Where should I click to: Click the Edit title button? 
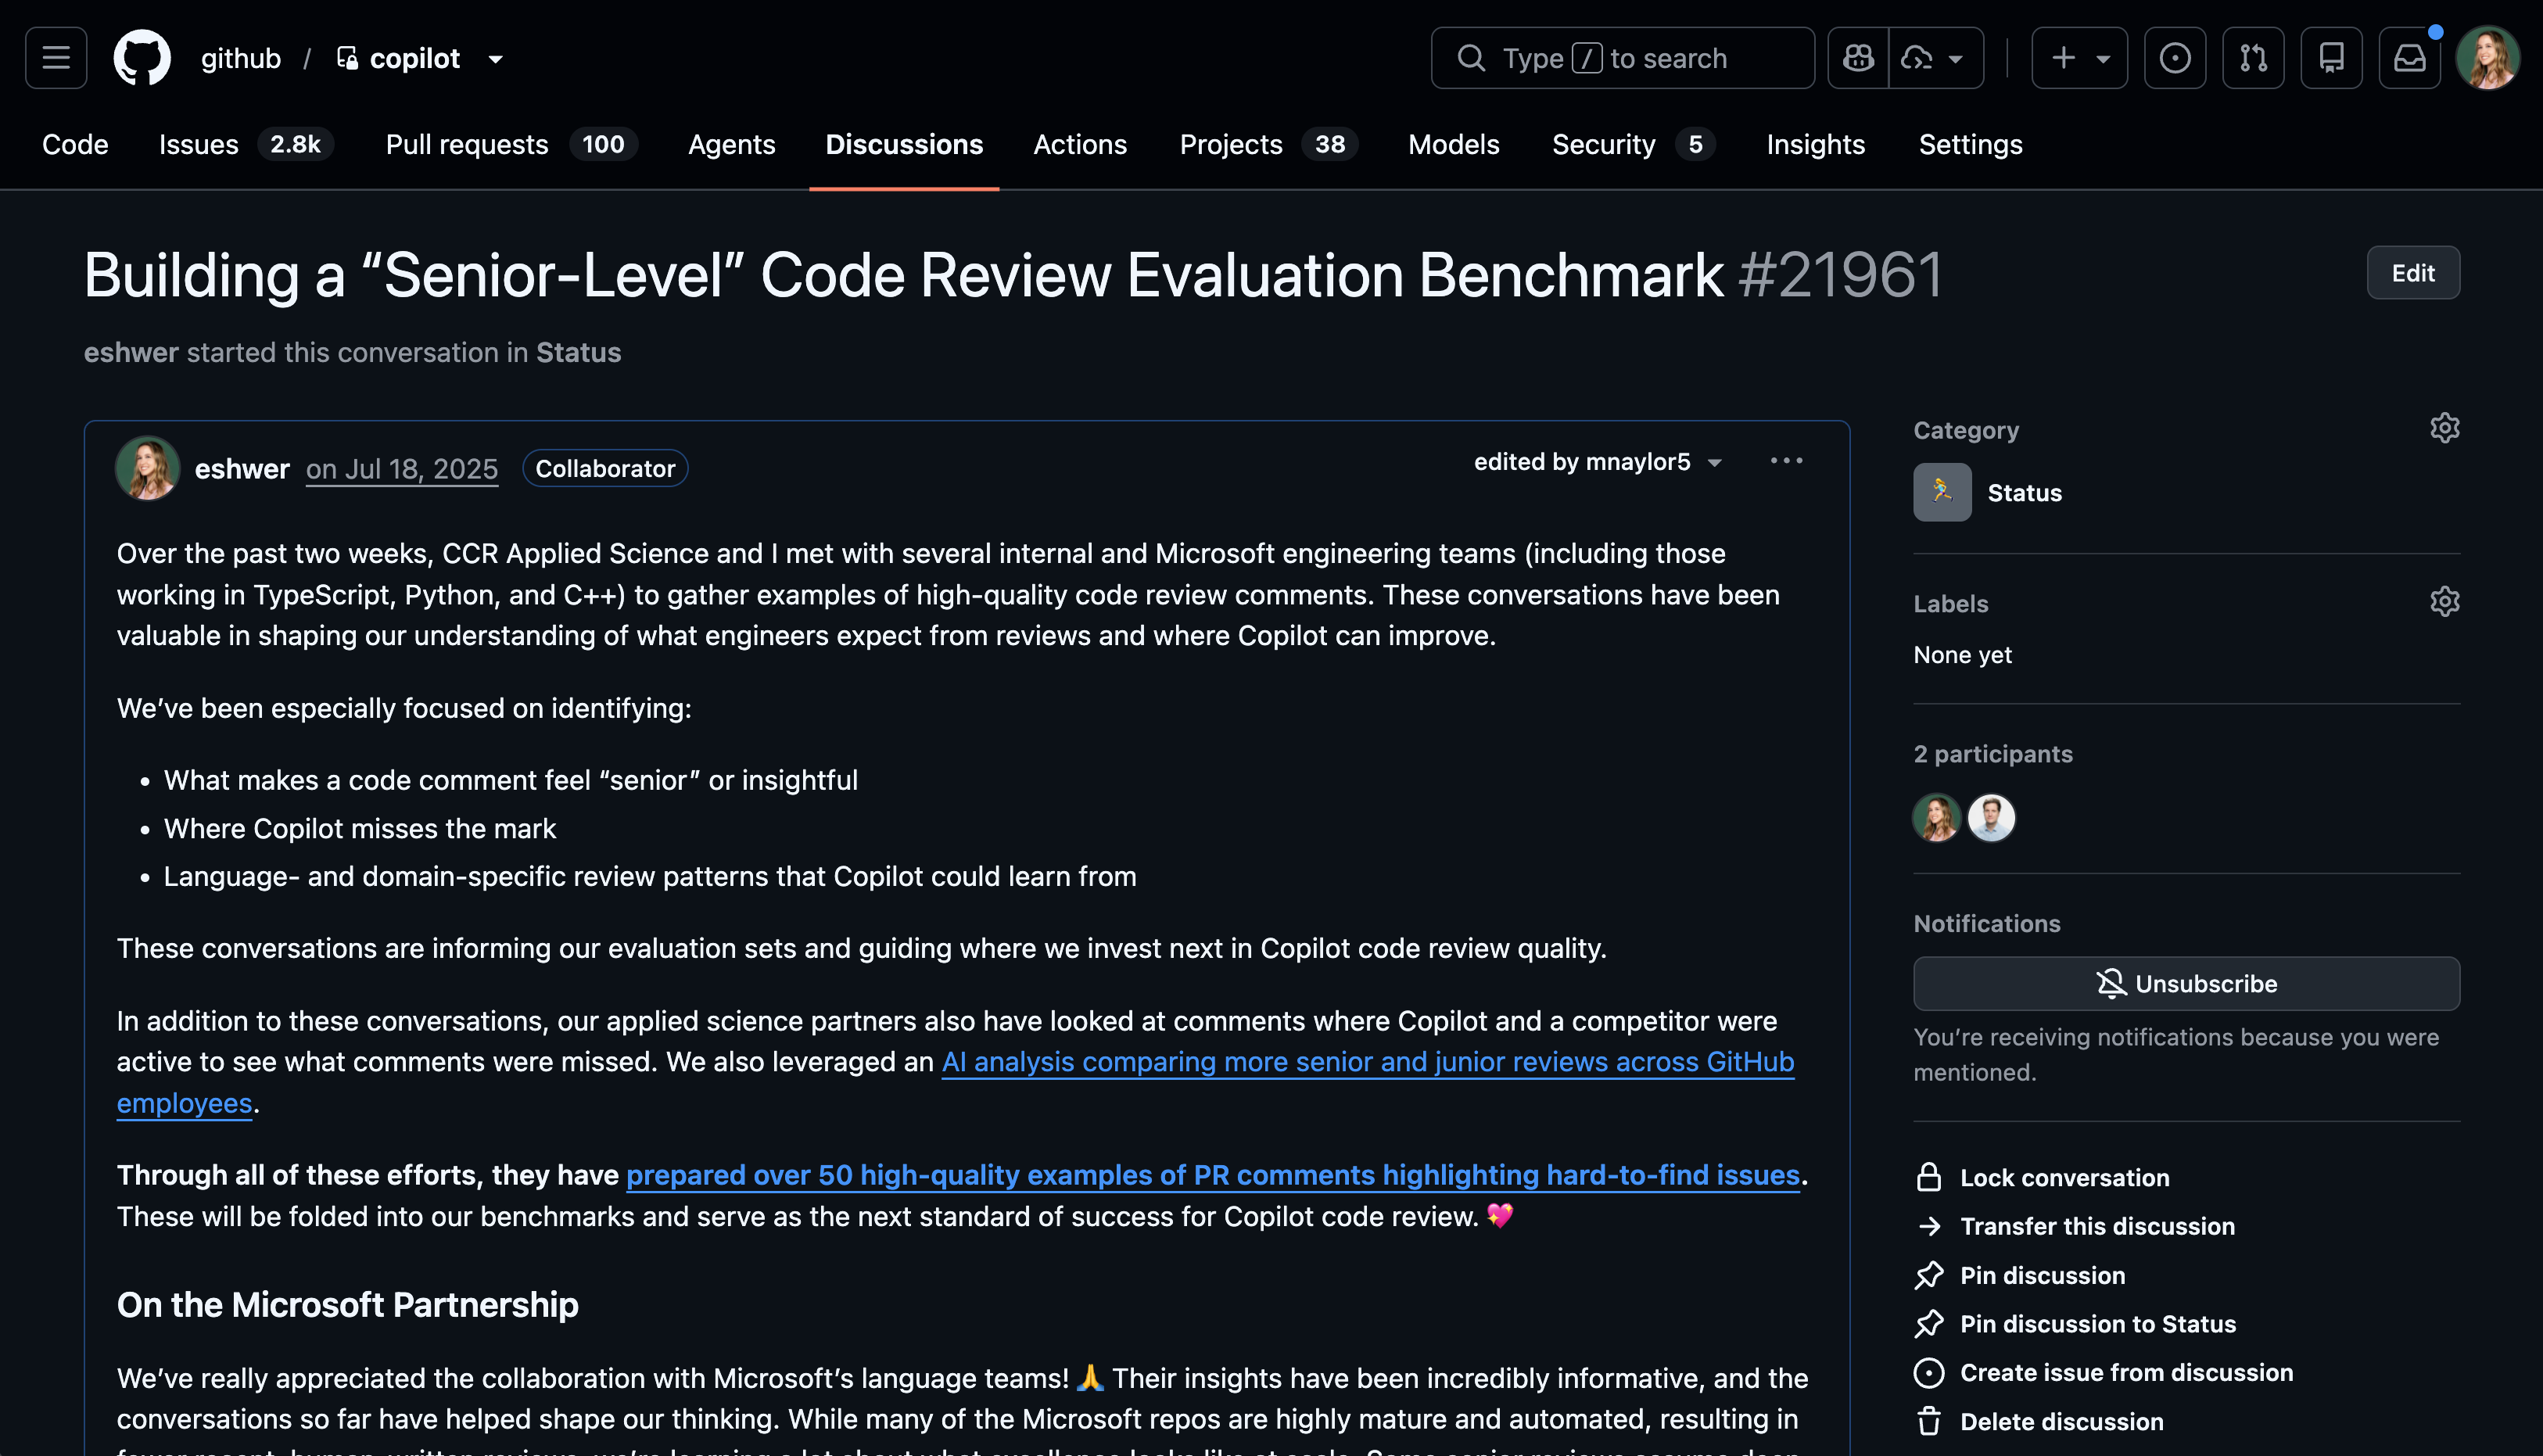tap(2412, 273)
